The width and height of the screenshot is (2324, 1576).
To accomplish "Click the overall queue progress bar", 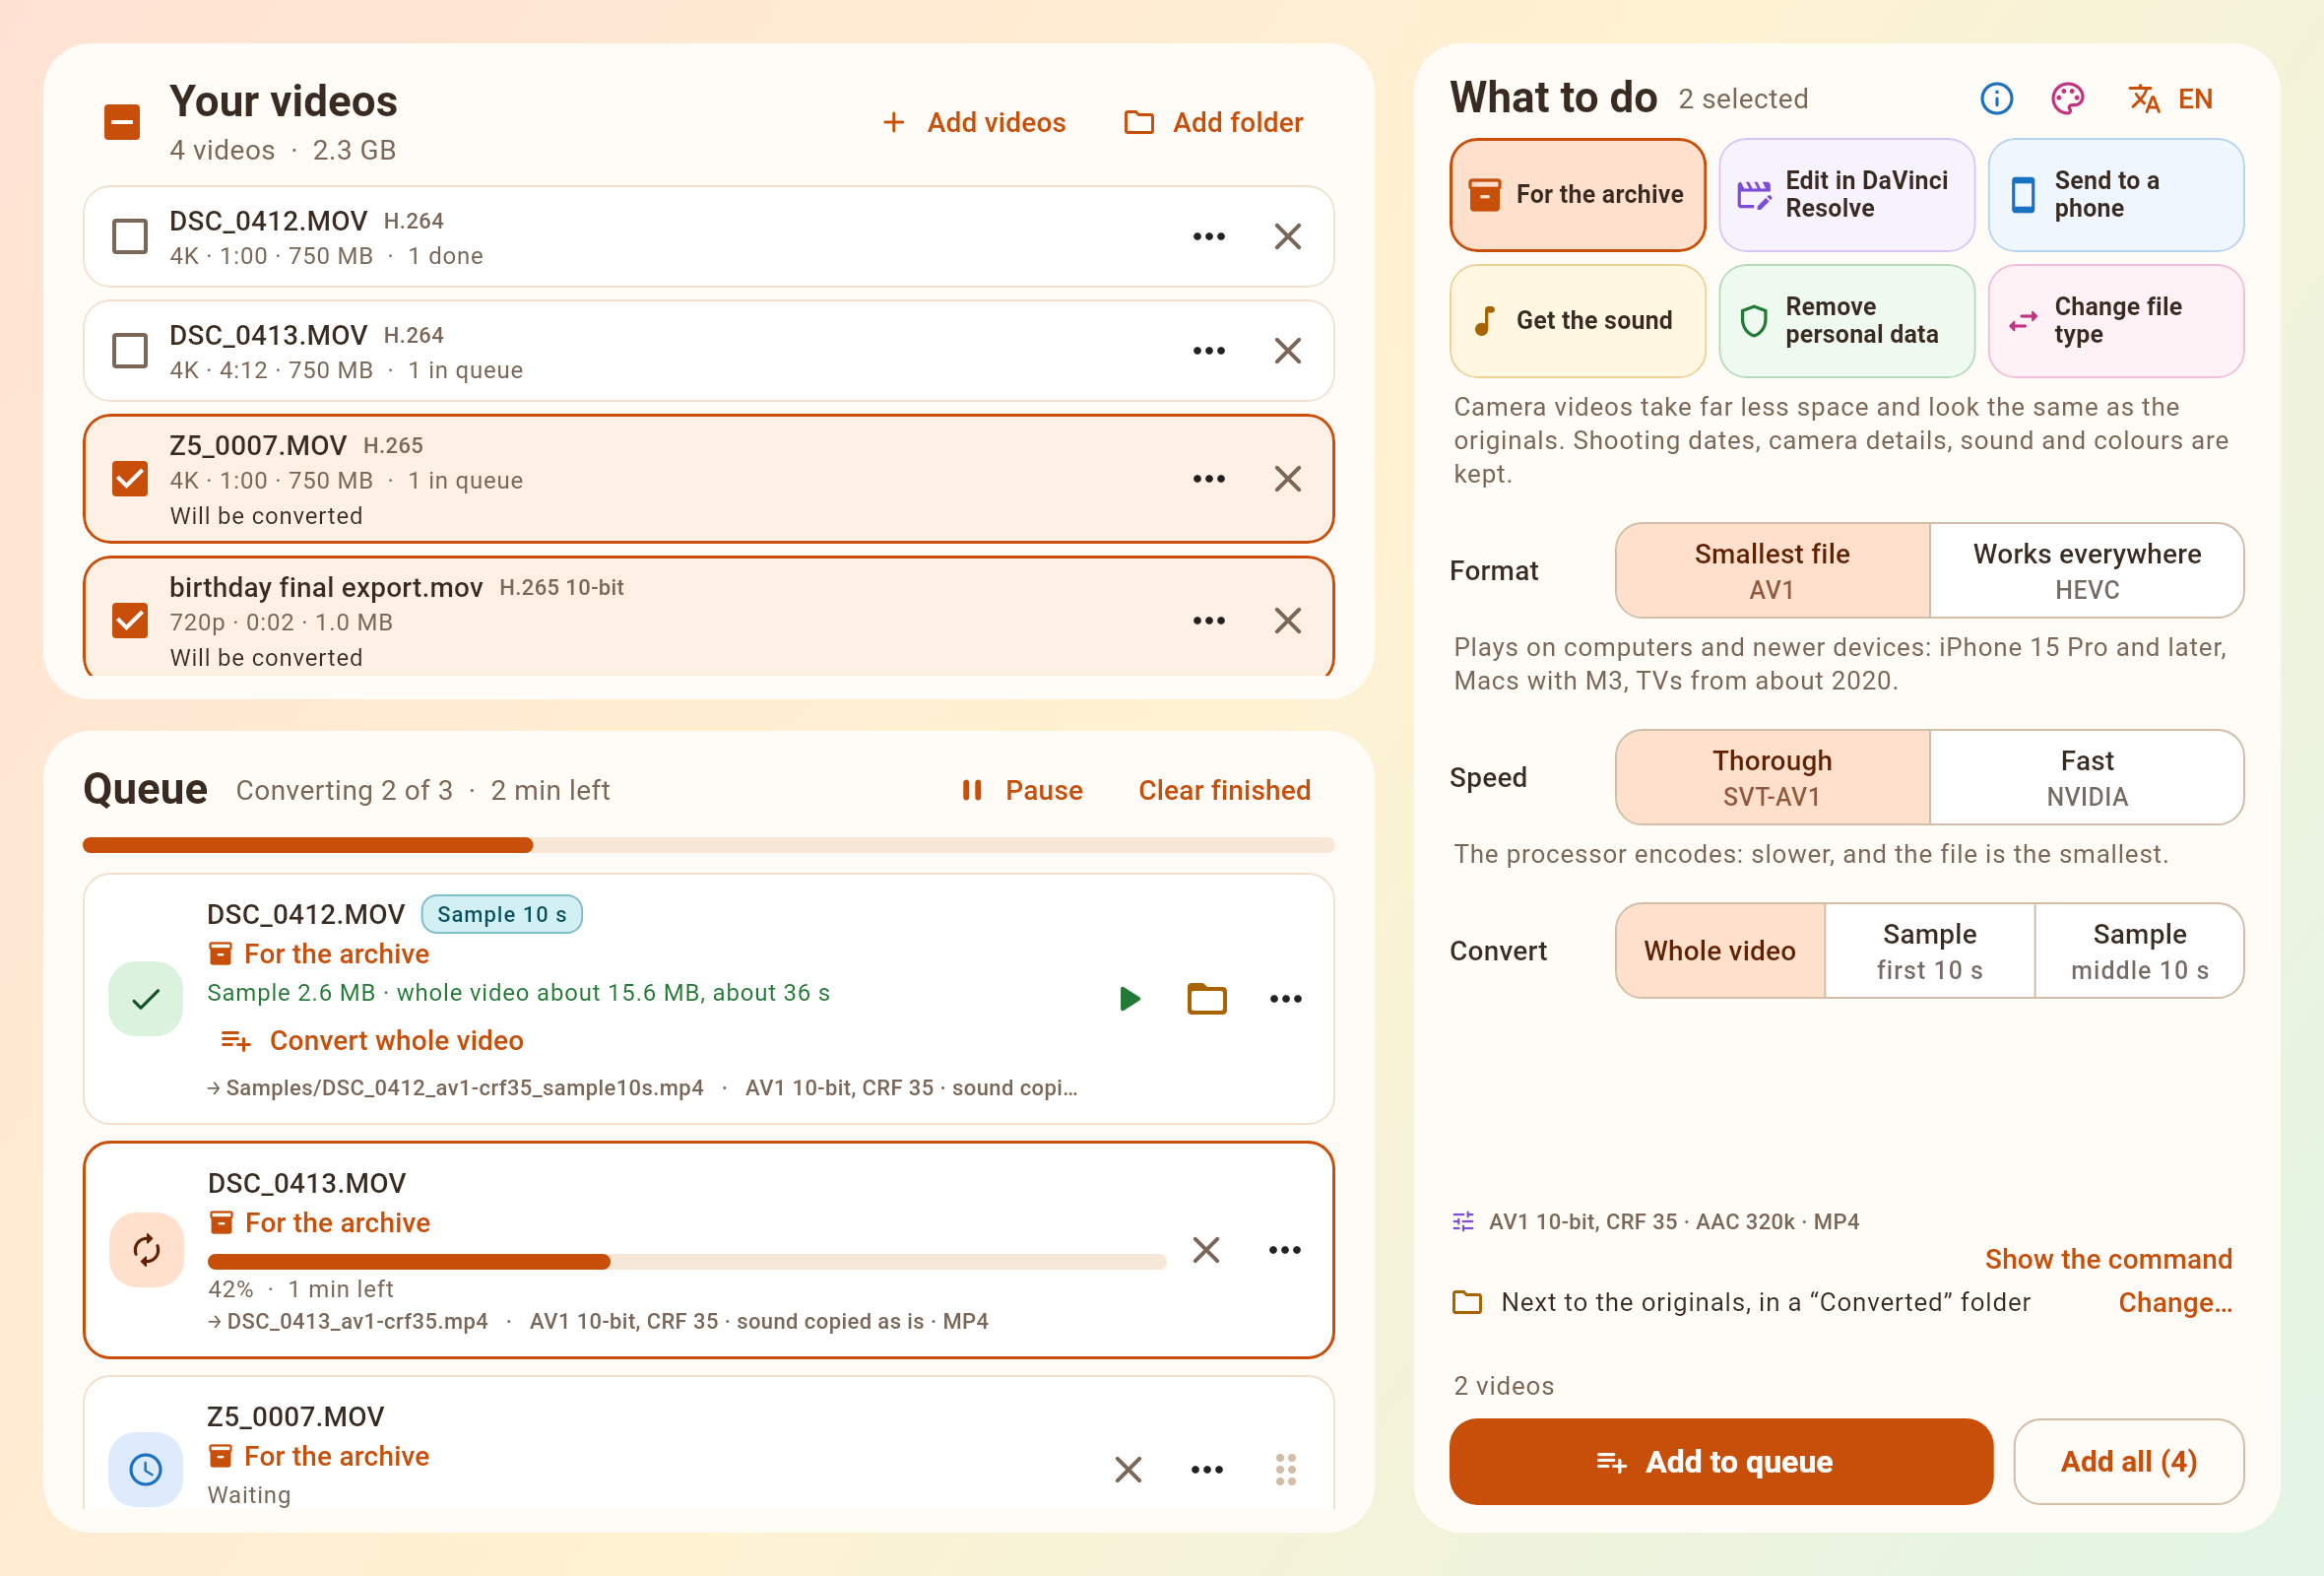I will point(708,845).
